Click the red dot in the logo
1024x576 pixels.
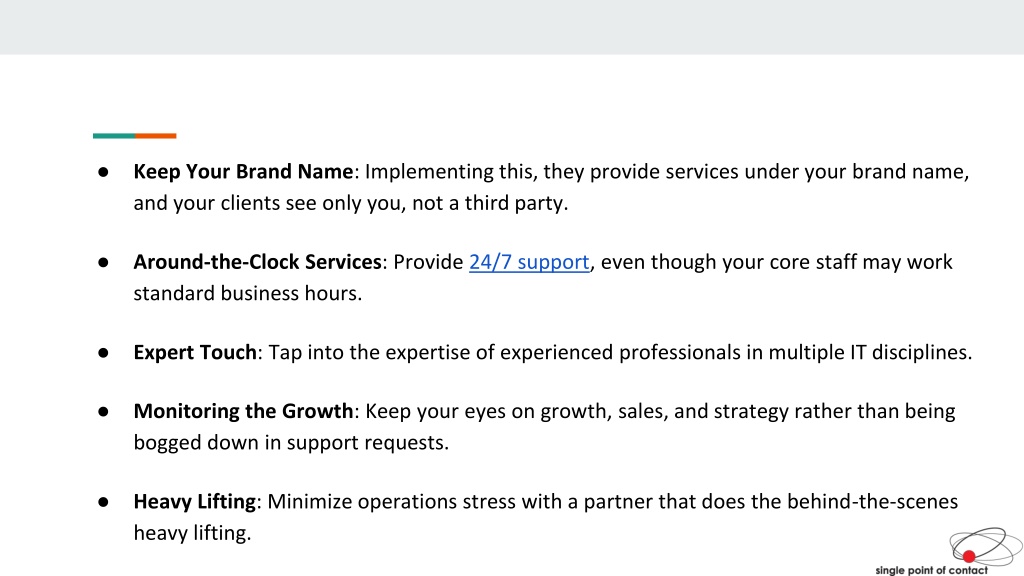point(968,556)
